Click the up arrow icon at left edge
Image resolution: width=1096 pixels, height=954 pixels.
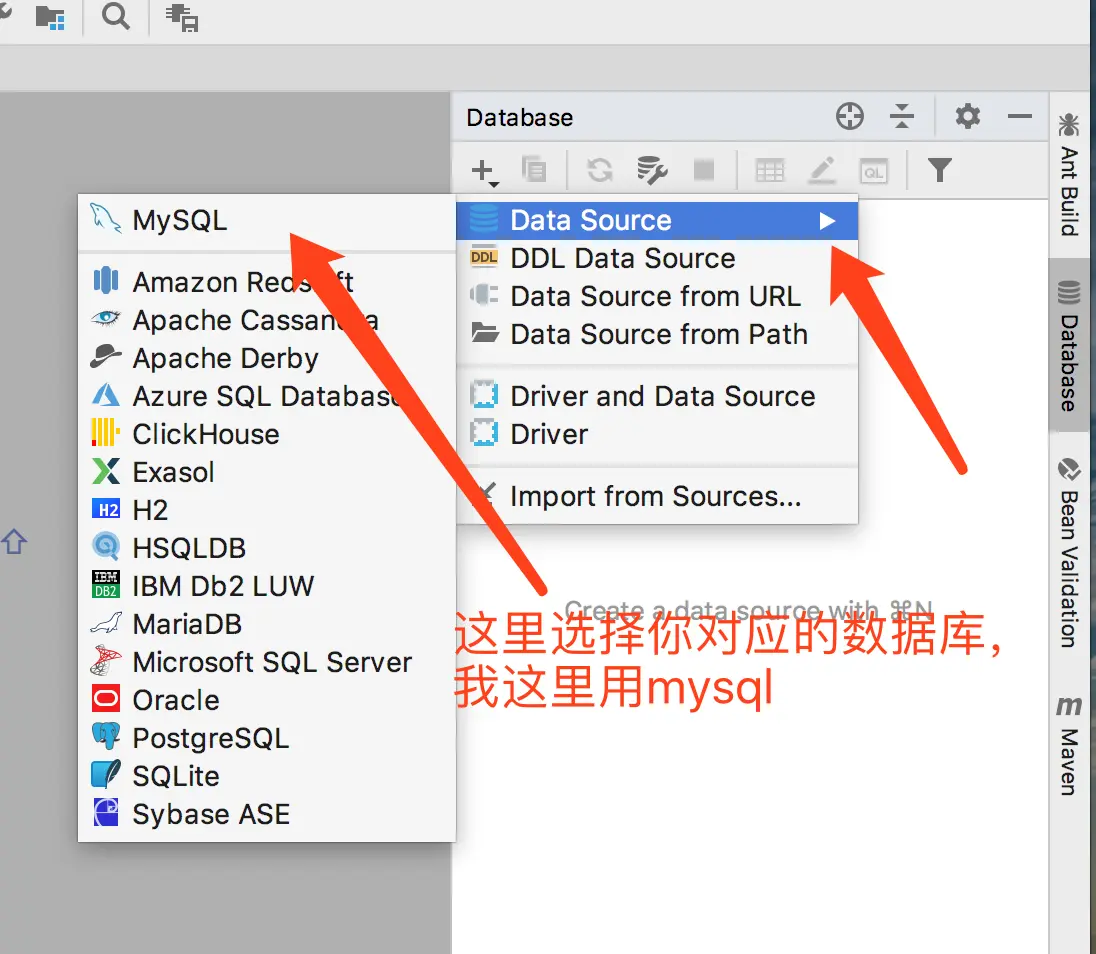(13, 541)
